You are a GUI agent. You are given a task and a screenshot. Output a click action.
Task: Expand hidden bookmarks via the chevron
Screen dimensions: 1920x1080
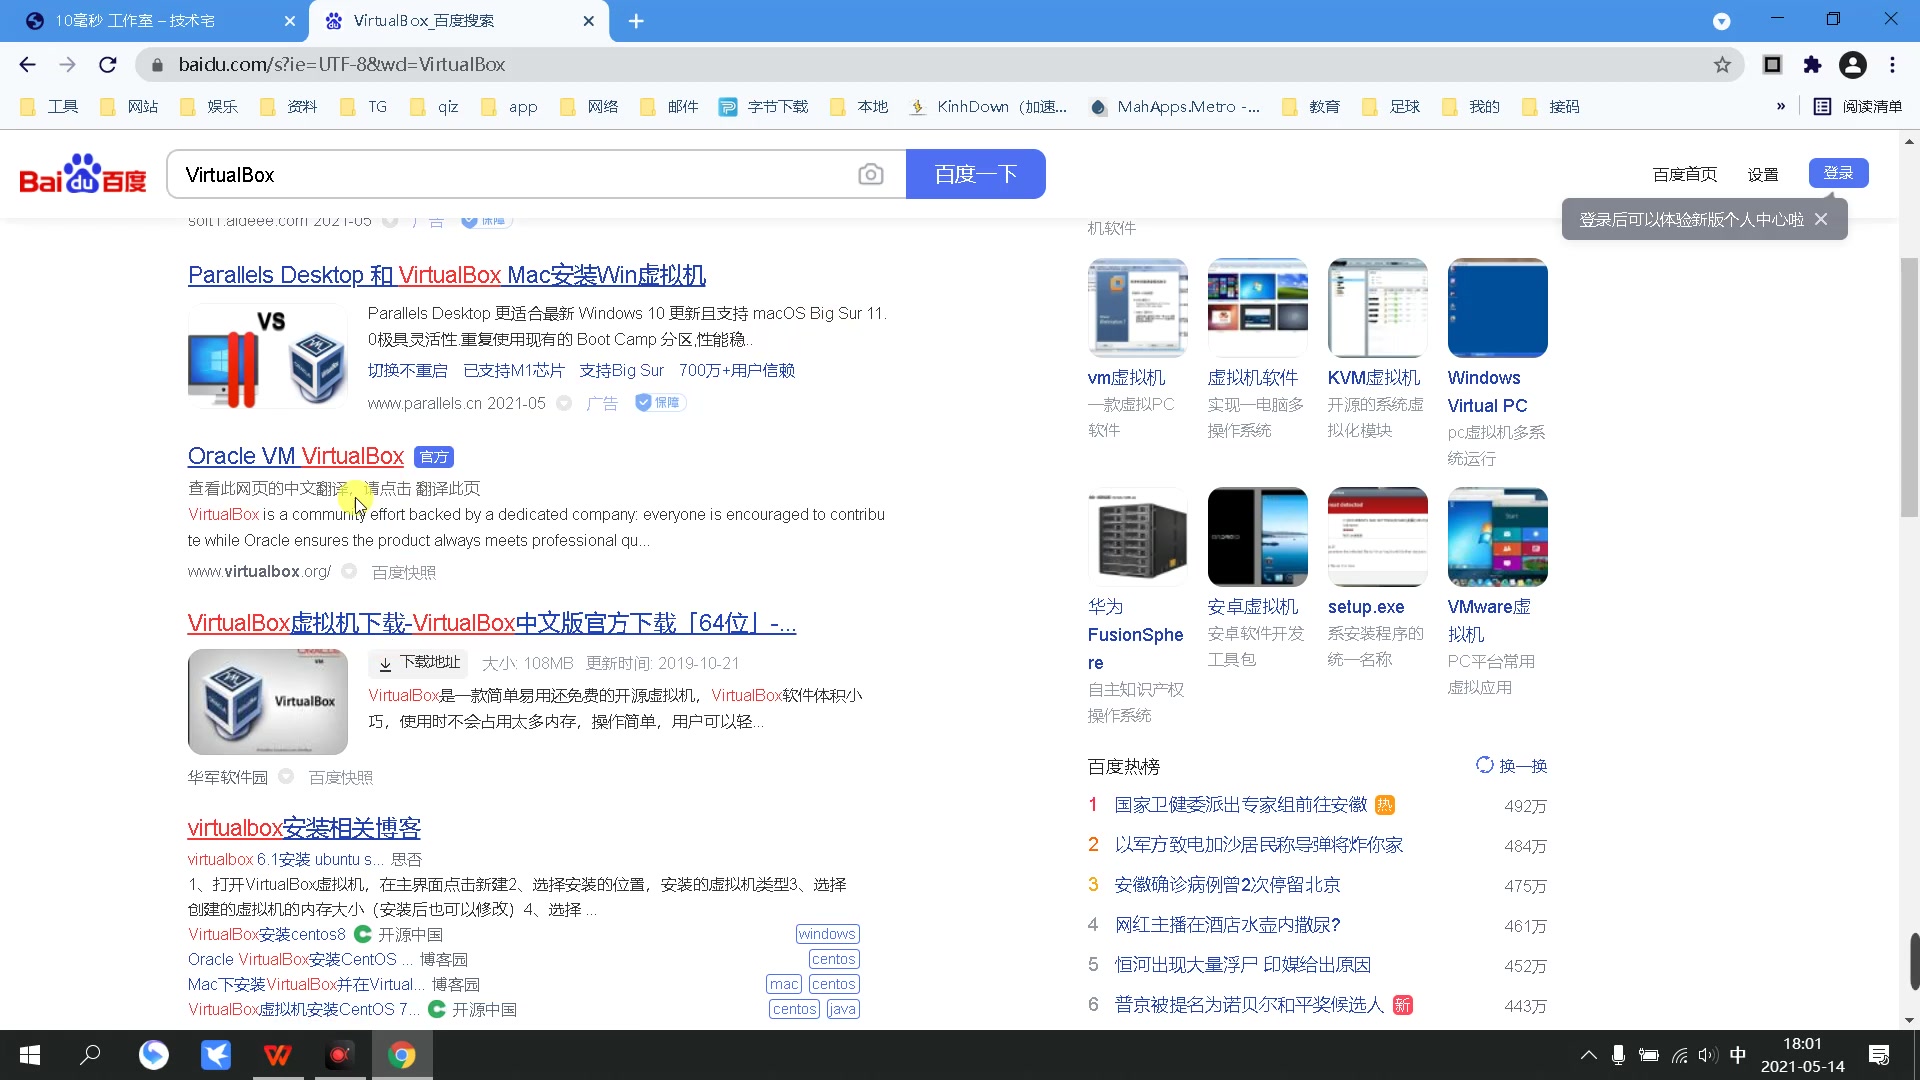(1781, 106)
